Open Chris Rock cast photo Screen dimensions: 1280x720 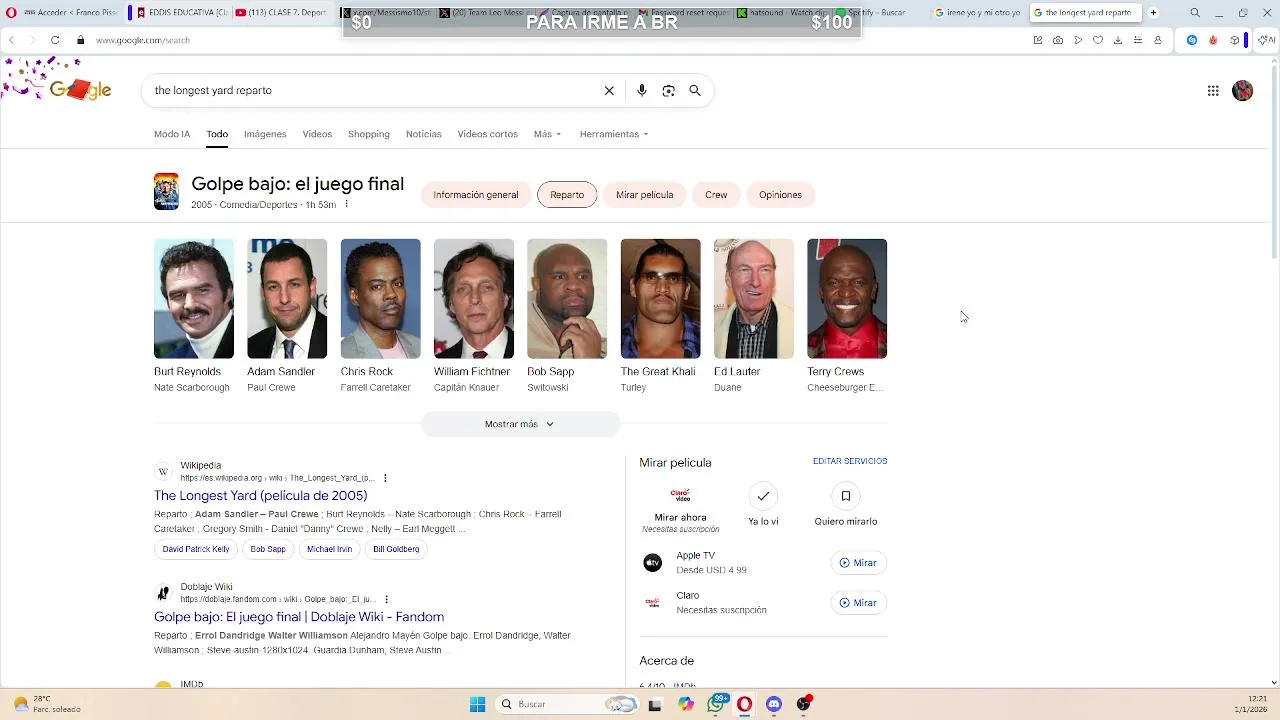pos(381,299)
